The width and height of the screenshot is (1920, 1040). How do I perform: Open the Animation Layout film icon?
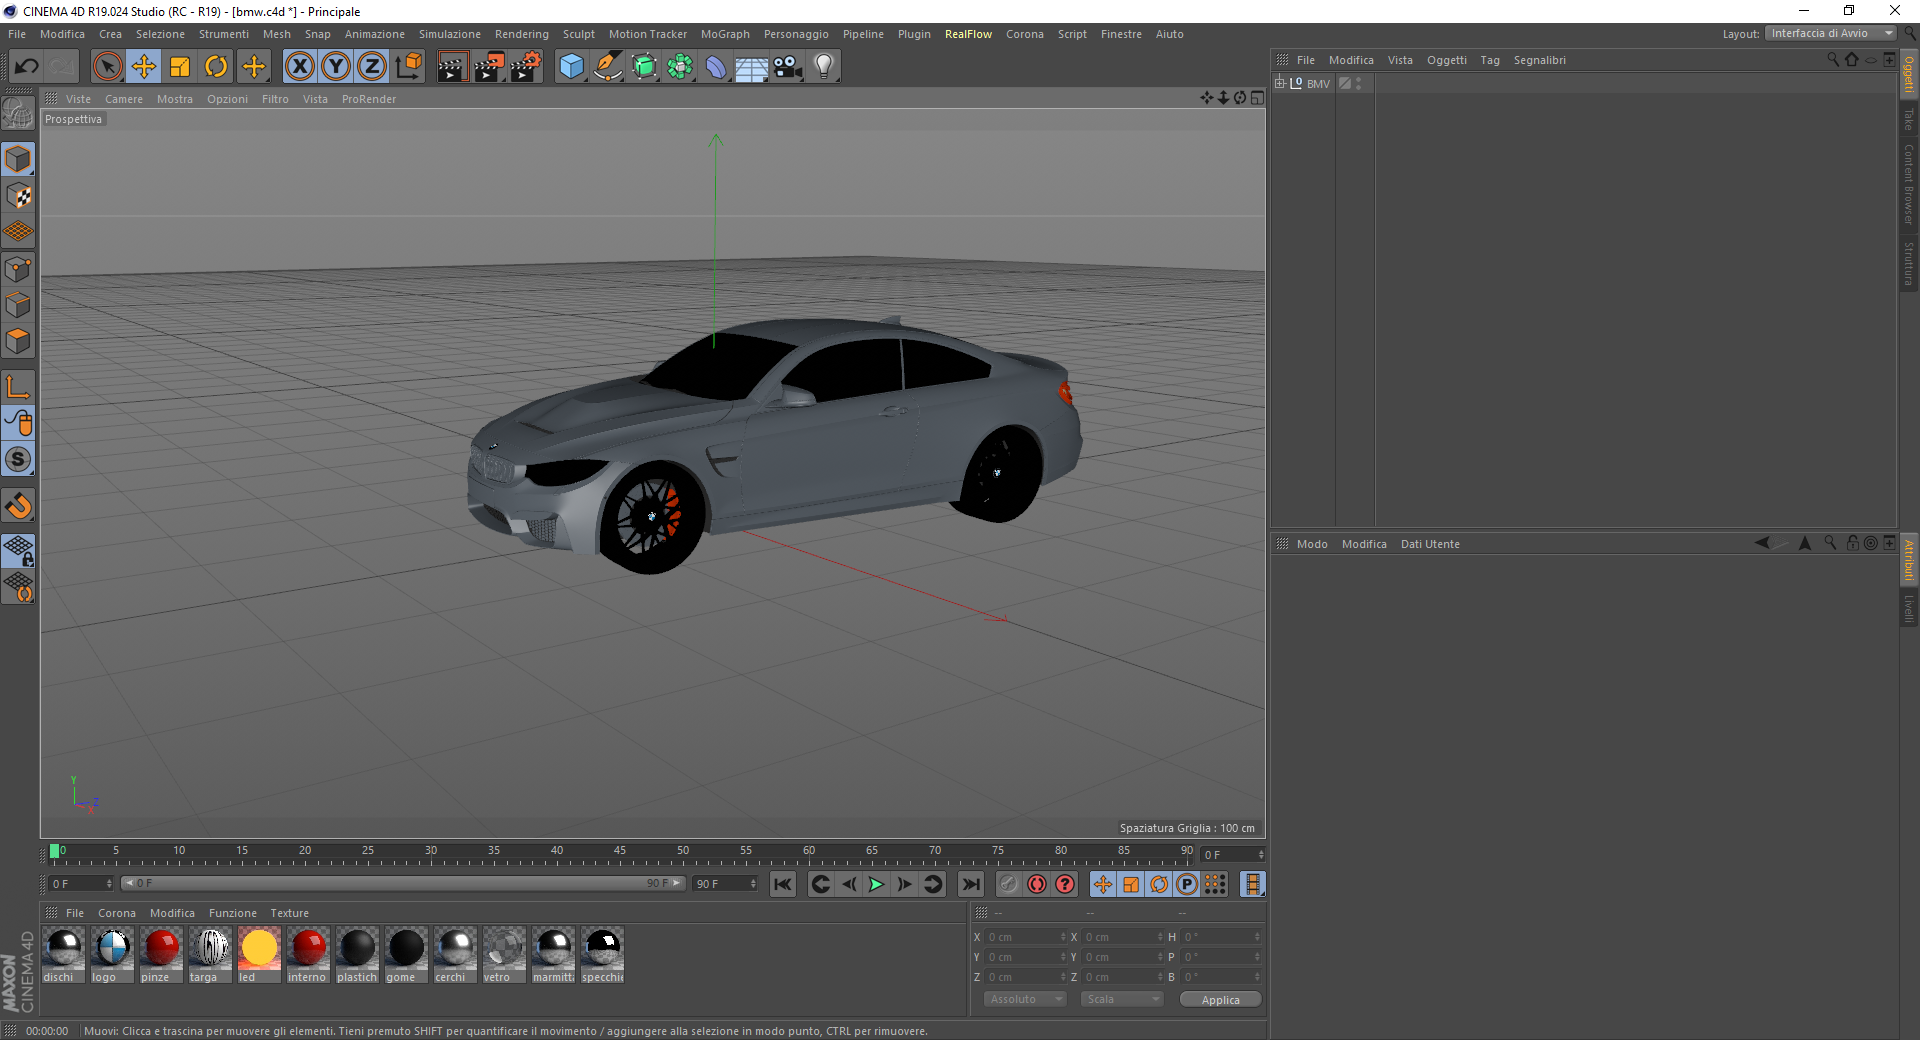(x=1252, y=884)
